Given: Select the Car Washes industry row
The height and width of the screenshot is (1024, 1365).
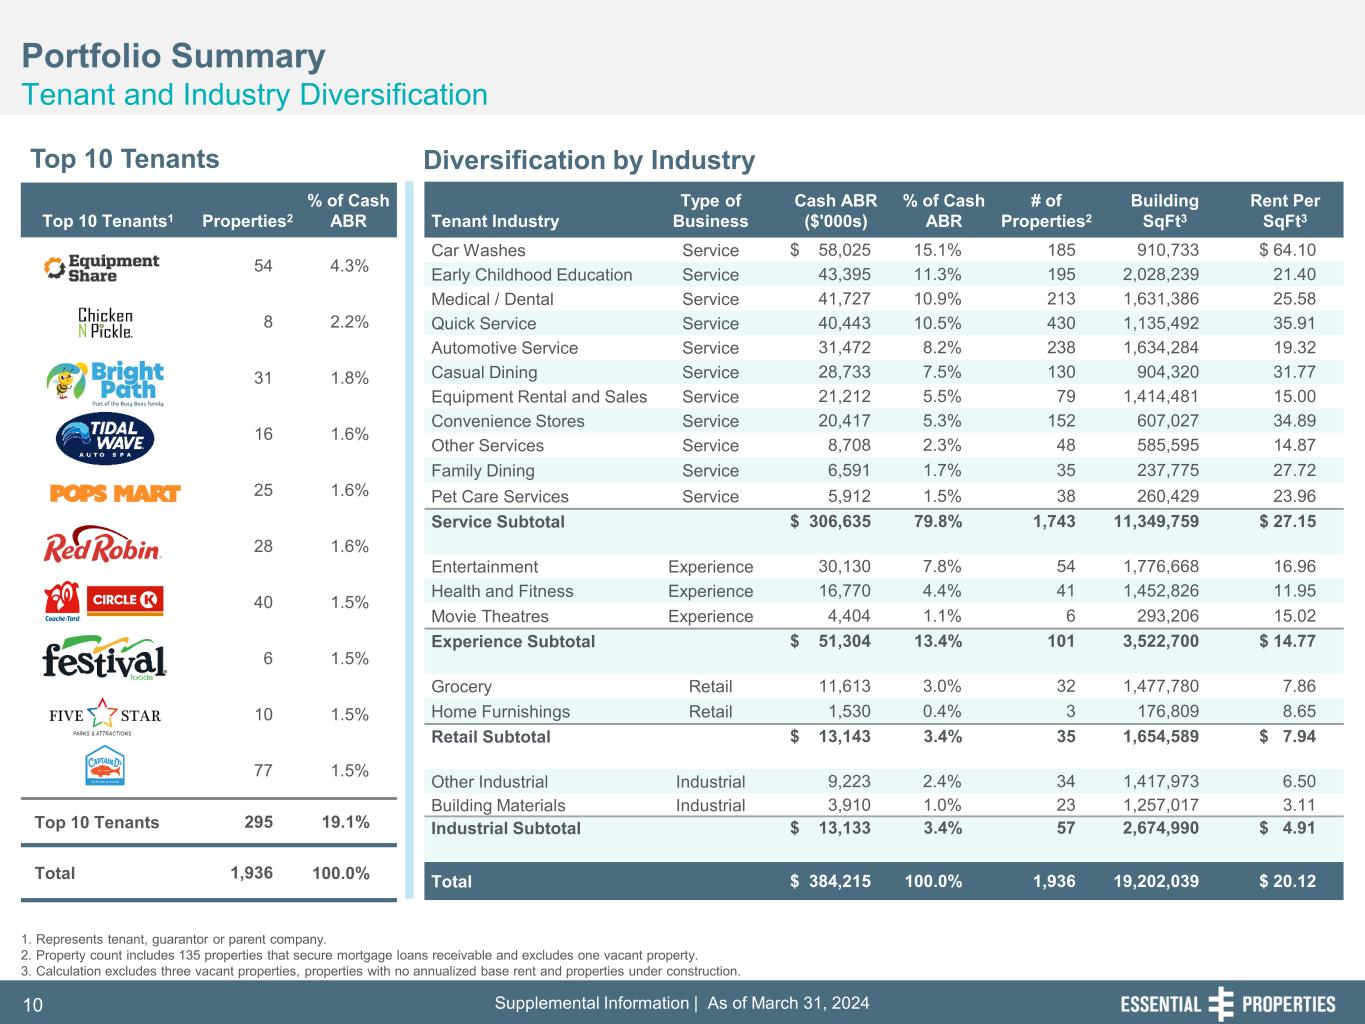Looking at the screenshot, I should click(x=478, y=250).
